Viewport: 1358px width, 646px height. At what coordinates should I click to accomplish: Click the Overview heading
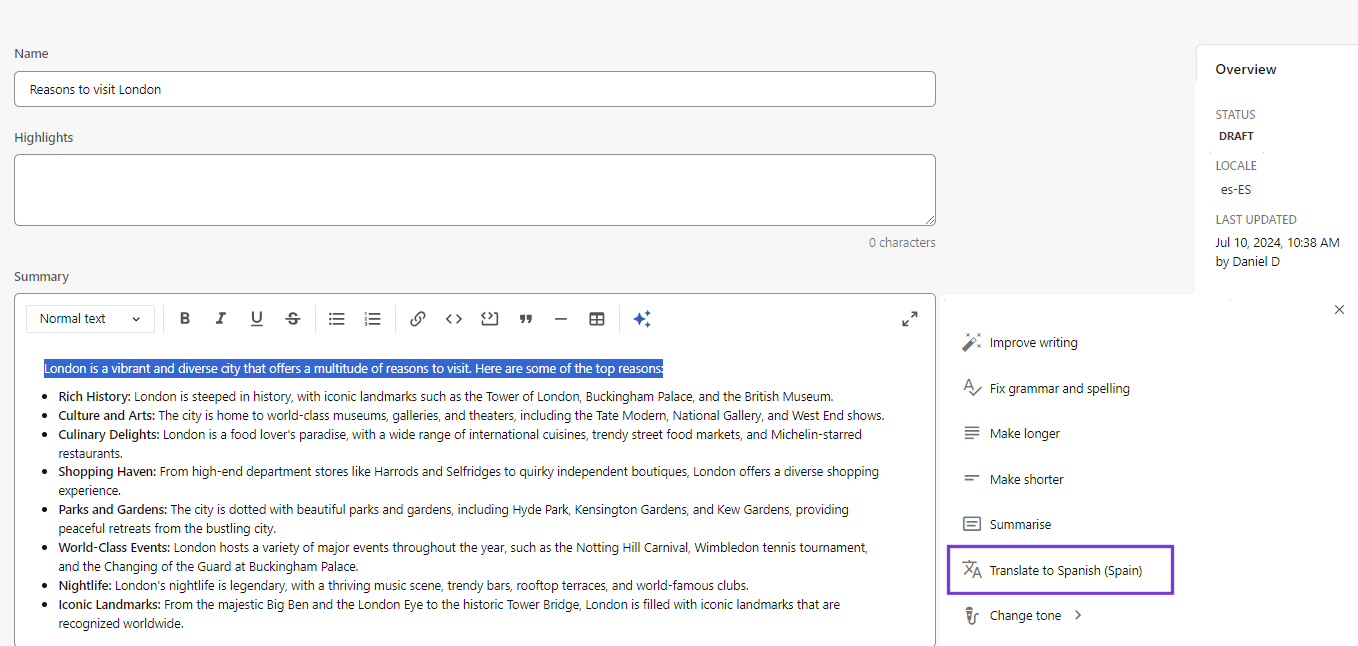pos(1246,69)
